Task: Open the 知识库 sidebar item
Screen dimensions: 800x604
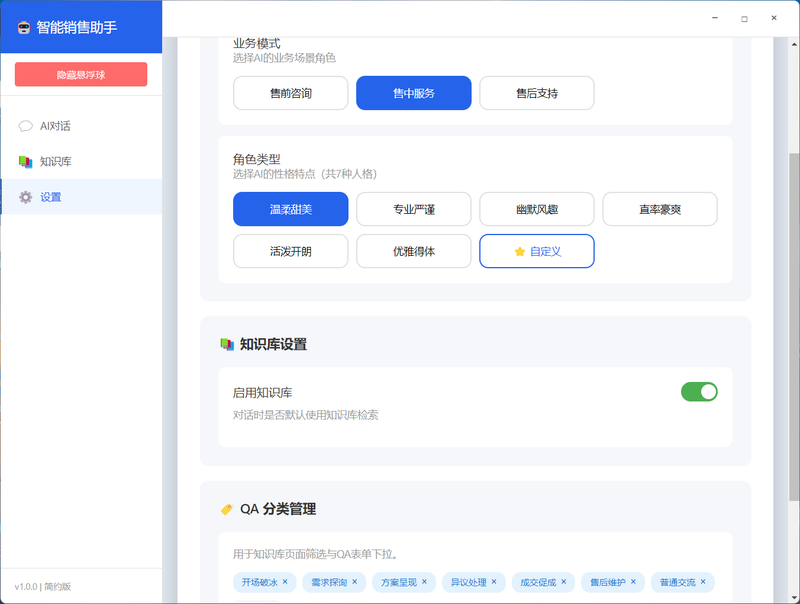Action: (x=55, y=161)
